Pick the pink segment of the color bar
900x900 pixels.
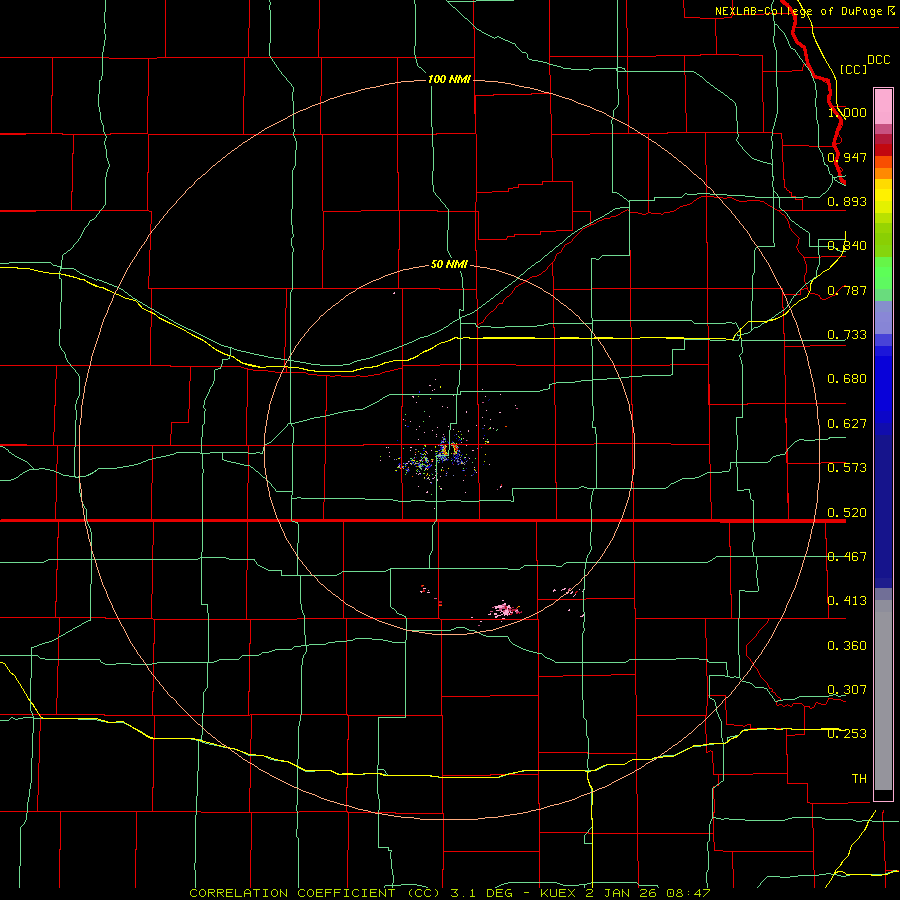(883, 107)
